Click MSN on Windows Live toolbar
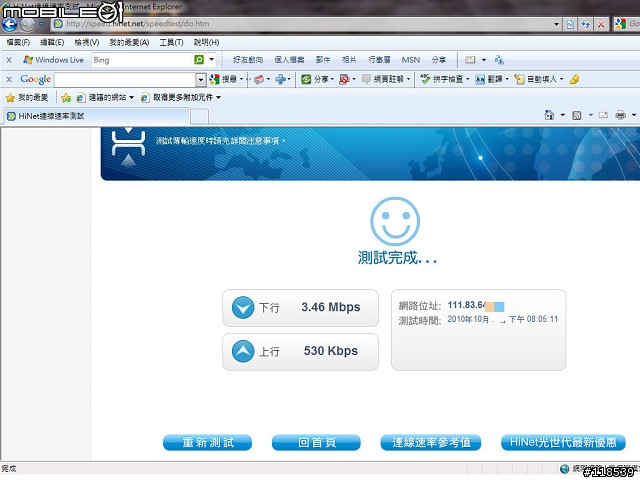 coord(411,60)
